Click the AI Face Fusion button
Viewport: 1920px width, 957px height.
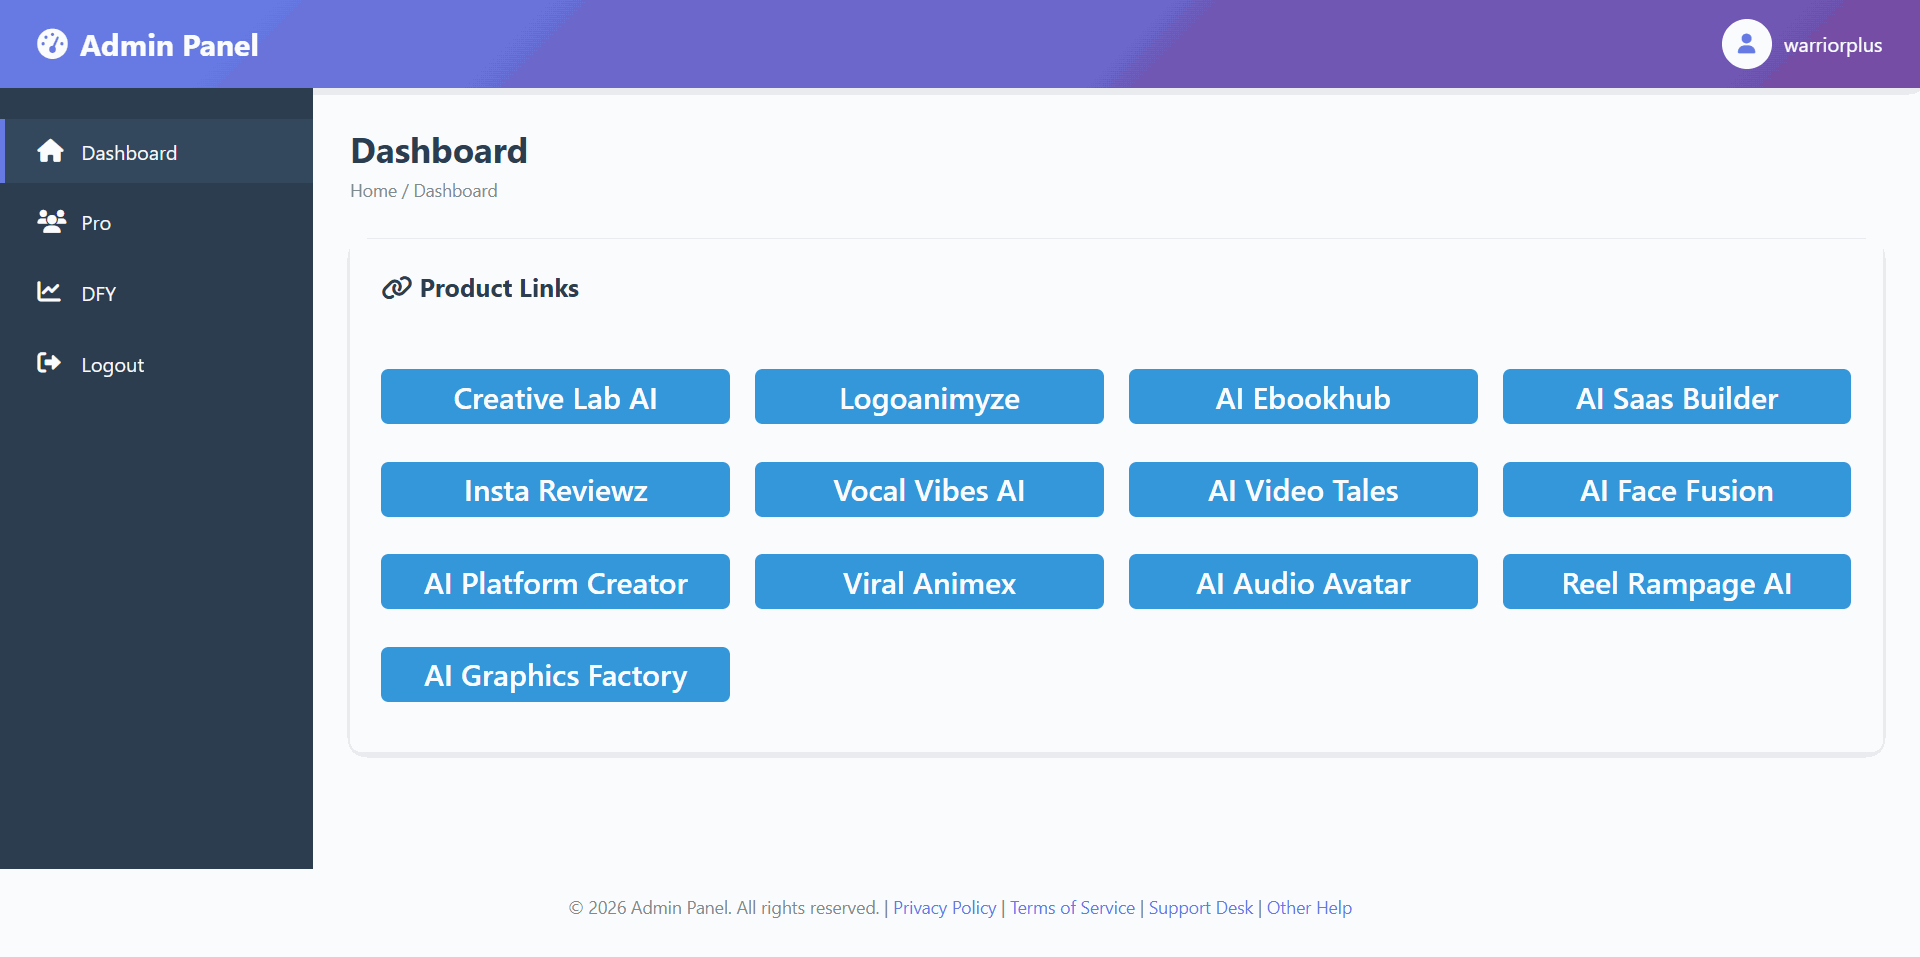pyautogui.click(x=1676, y=490)
